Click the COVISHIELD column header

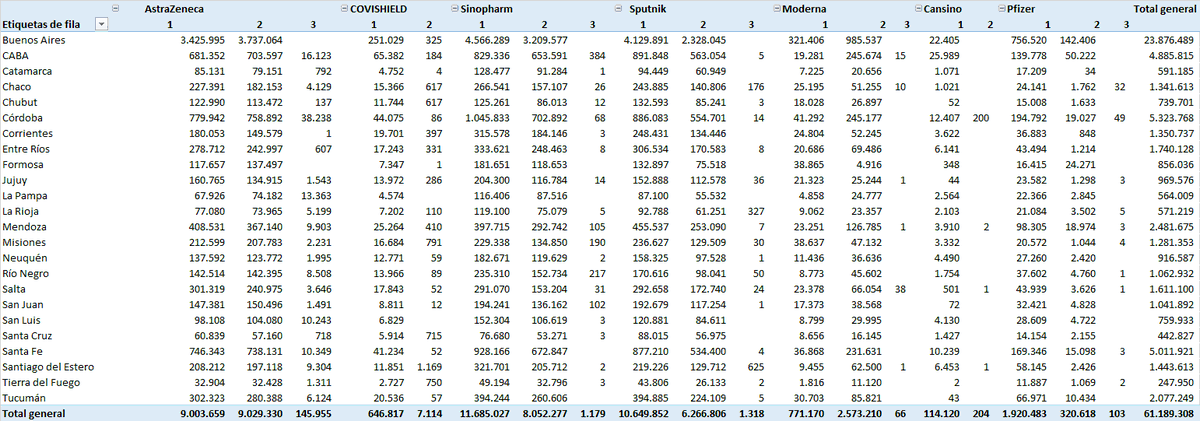click(x=378, y=8)
